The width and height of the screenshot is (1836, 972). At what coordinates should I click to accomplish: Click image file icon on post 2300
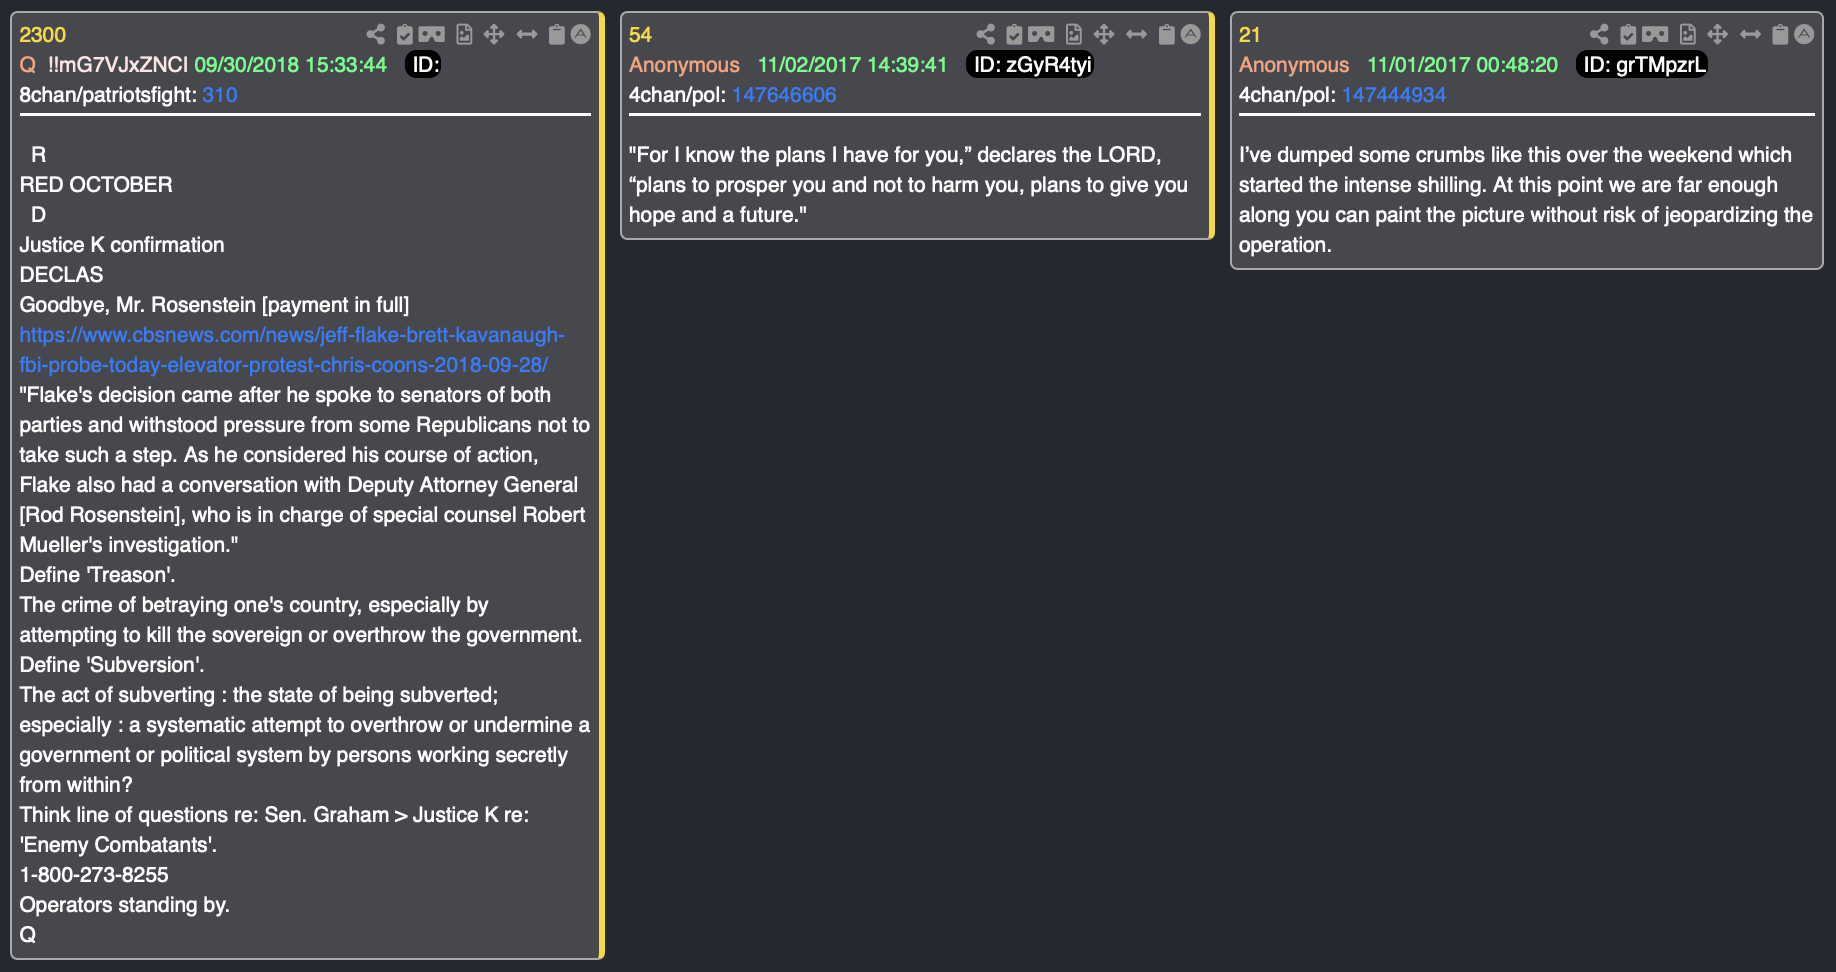click(x=464, y=35)
